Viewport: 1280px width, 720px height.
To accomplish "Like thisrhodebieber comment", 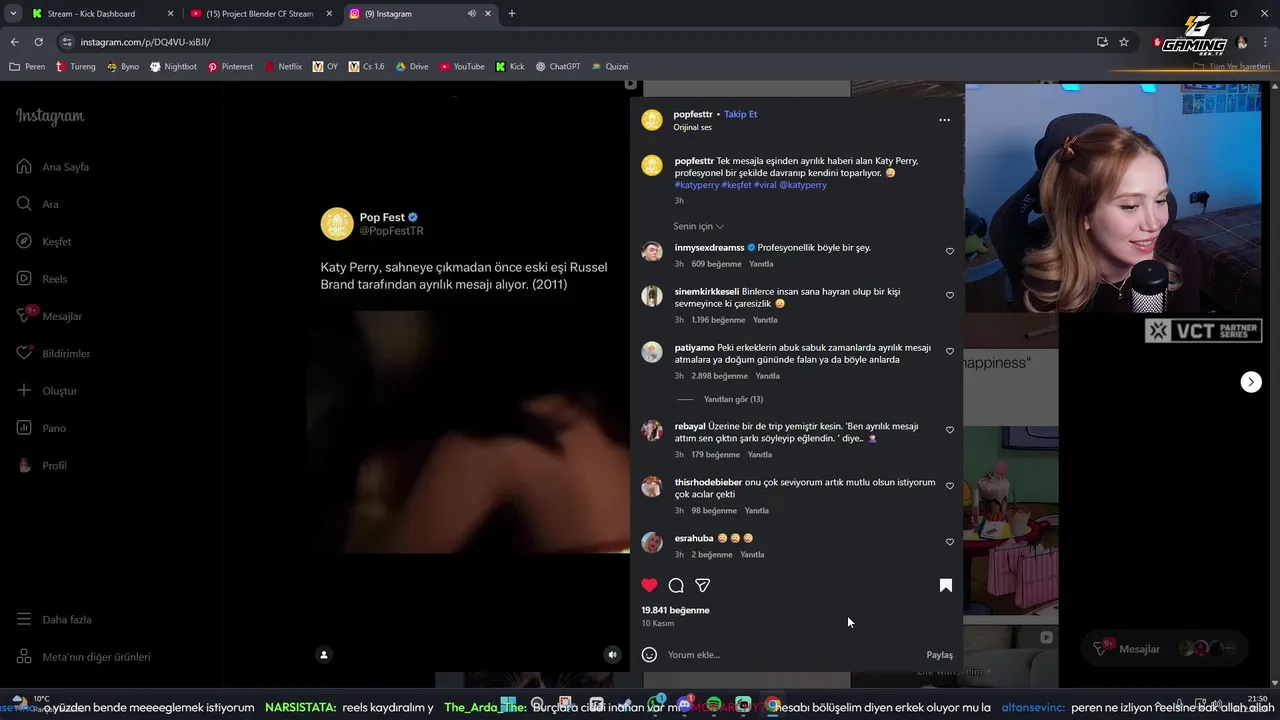I will tap(950, 486).
